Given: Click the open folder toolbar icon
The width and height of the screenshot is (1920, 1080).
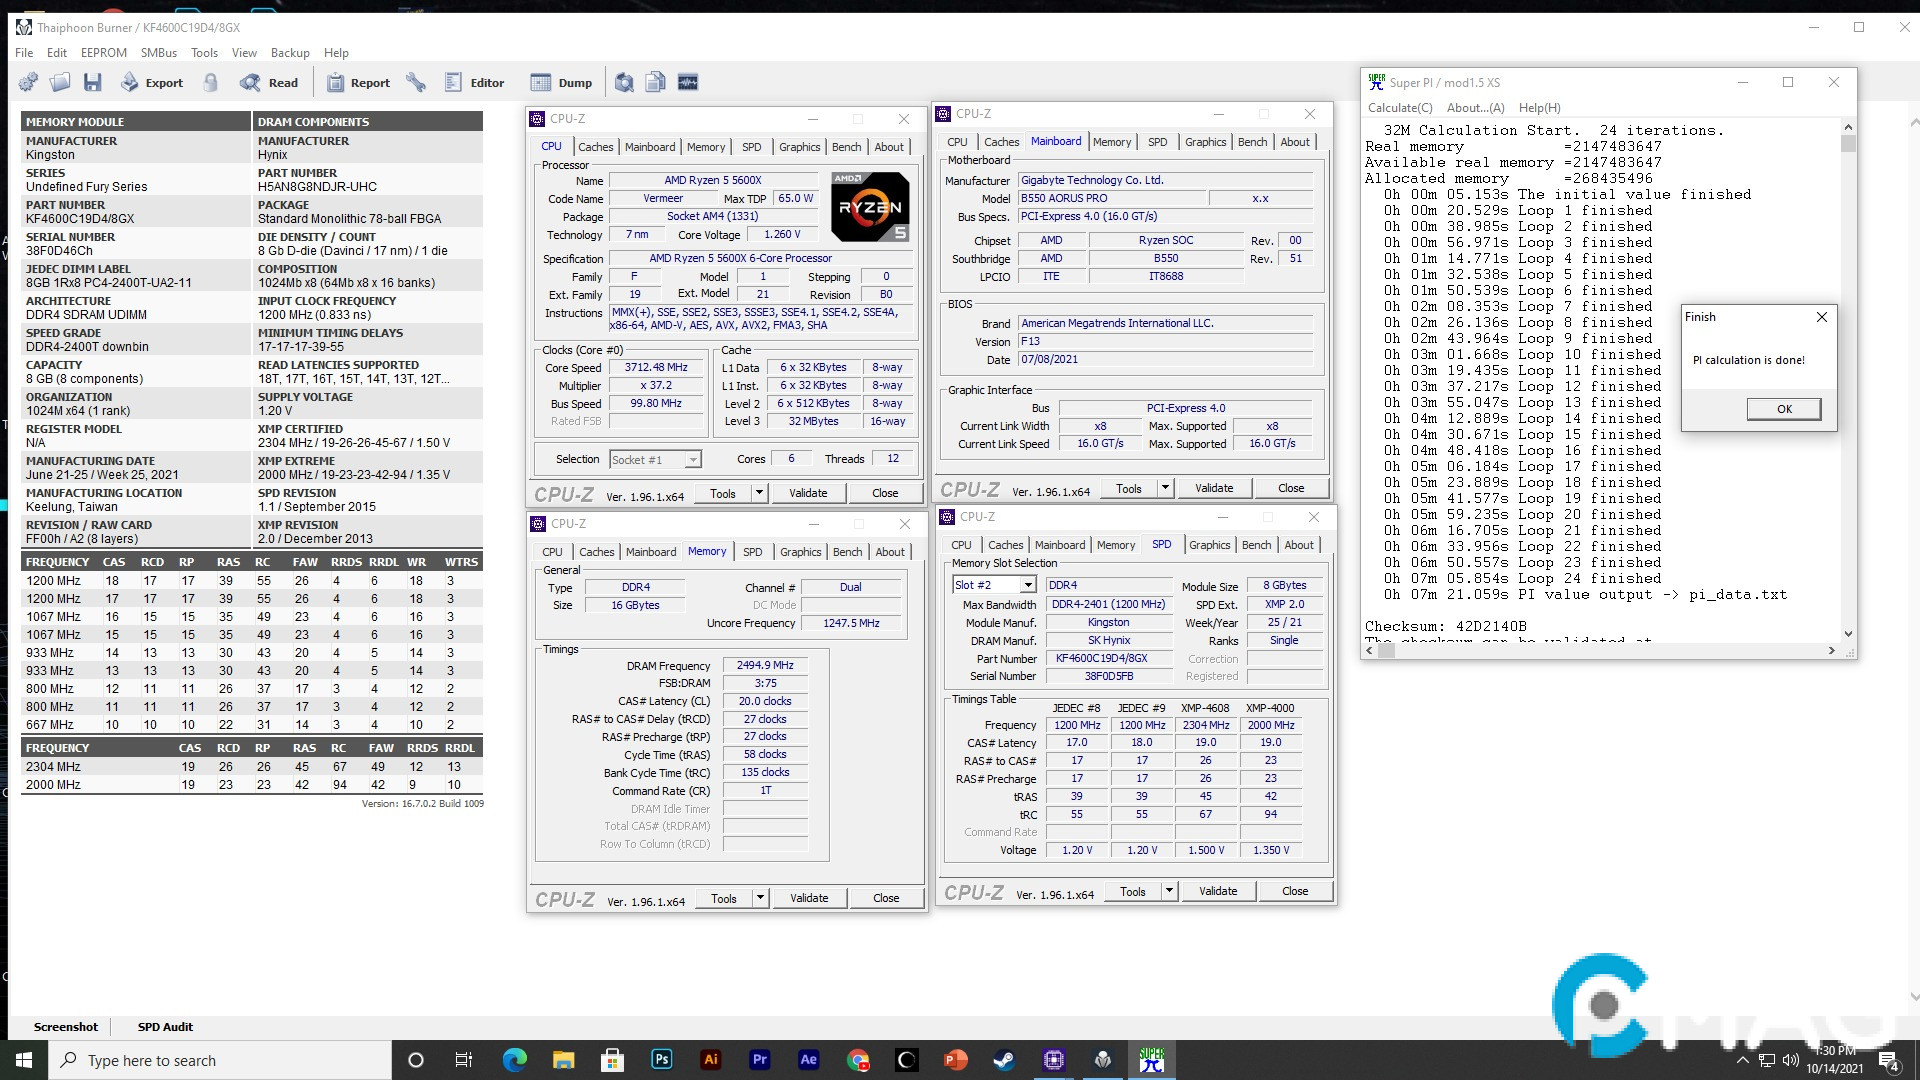Looking at the screenshot, I should click(x=60, y=82).
